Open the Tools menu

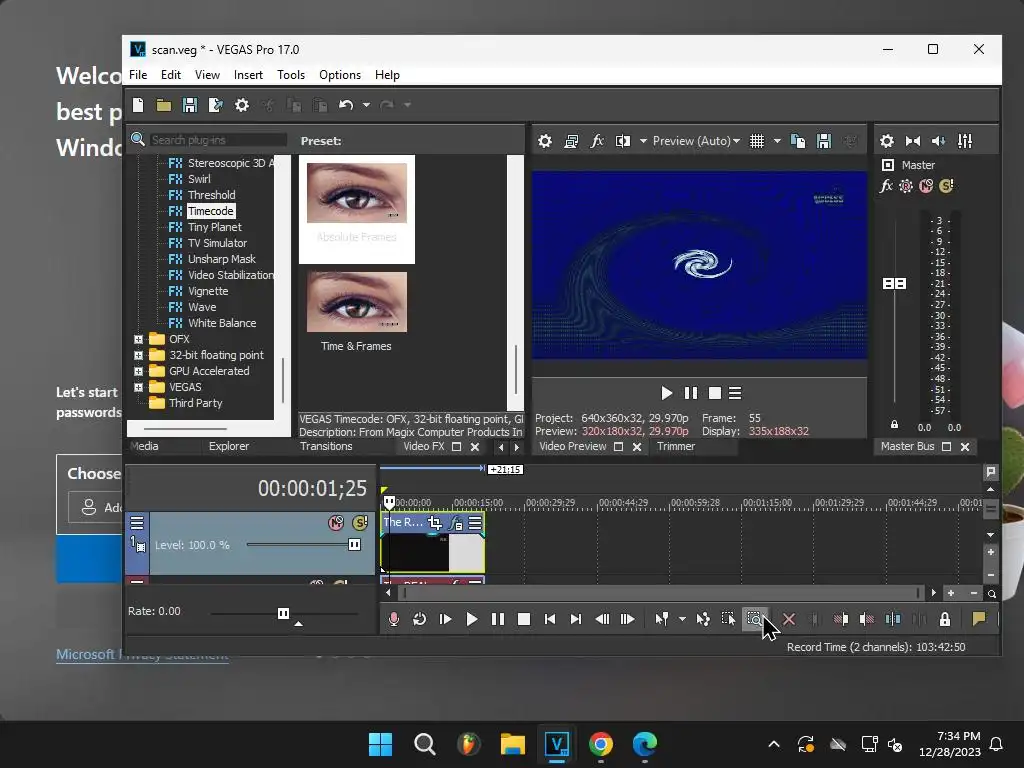click(x=291, y=75)
